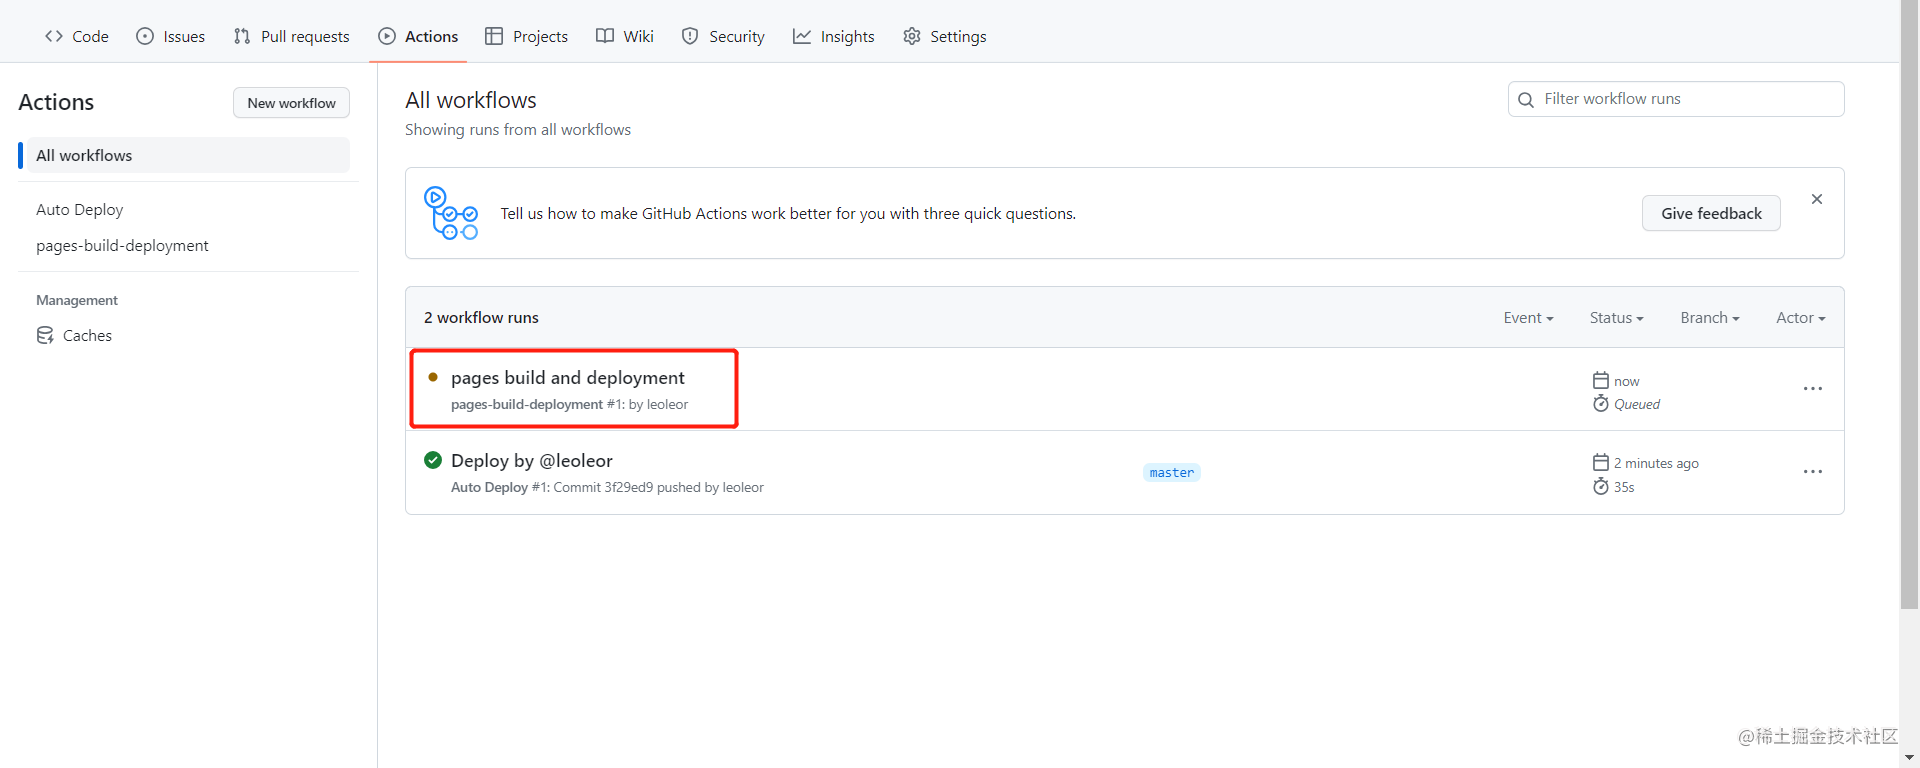The height and width of the screenshot is (768, 1920).
Task: Open Deploy by @leoleor run
Action: click(x=531, y=460)
